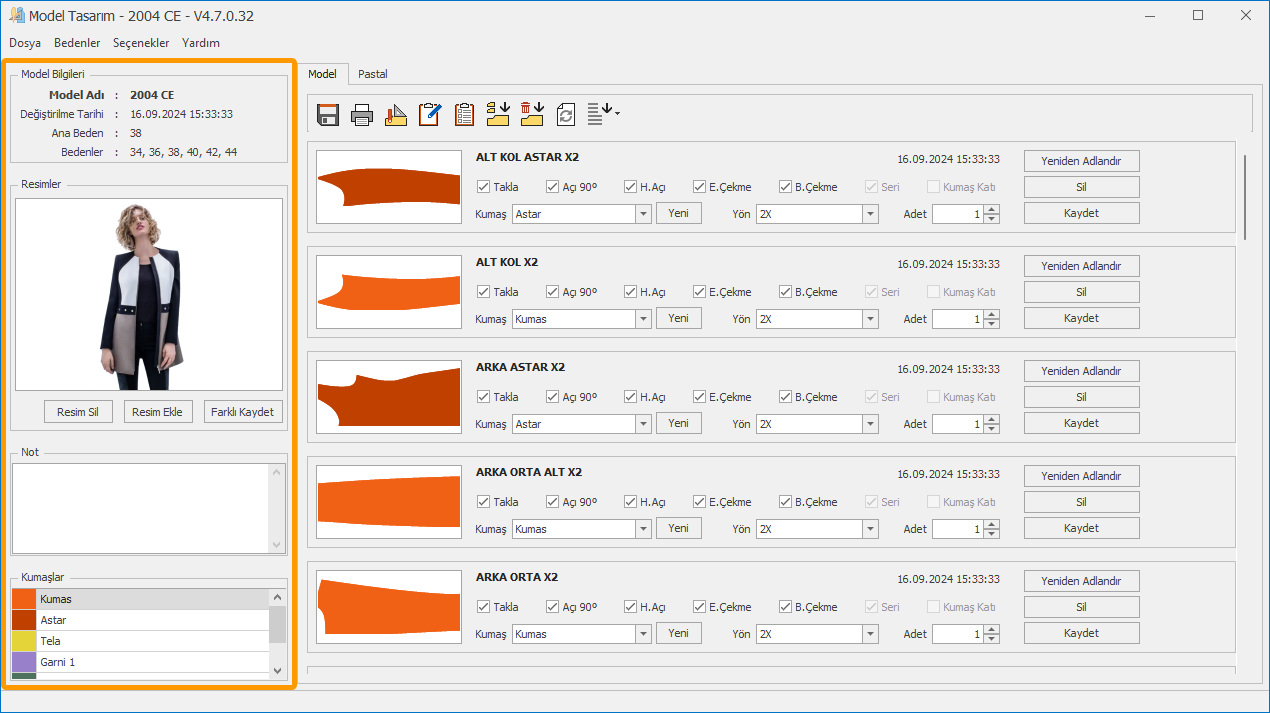
Task: Uncheck Takla for ALT KOL ASTAR X2
Action: (484, 187)
